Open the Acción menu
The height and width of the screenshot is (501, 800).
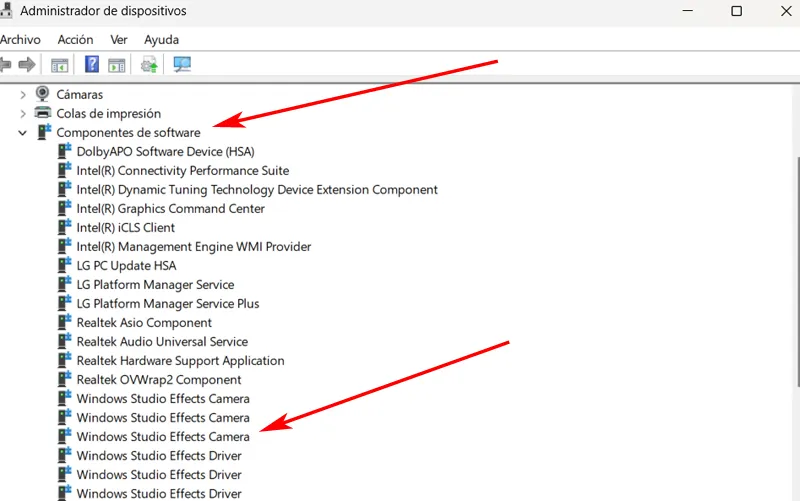click(75, 40)
